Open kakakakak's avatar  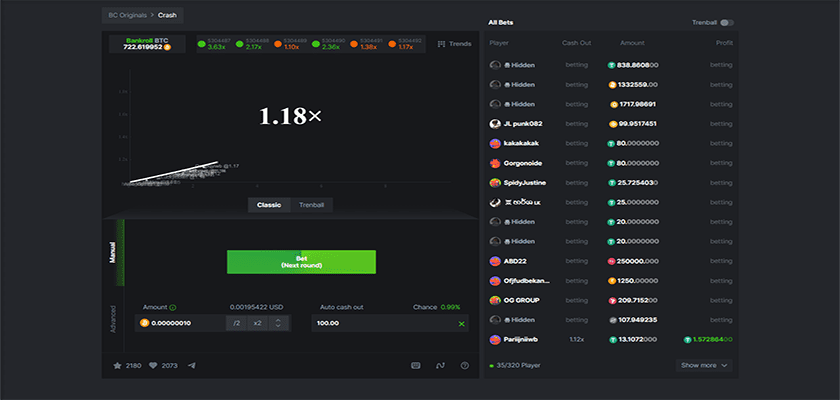tap(495, 144)
